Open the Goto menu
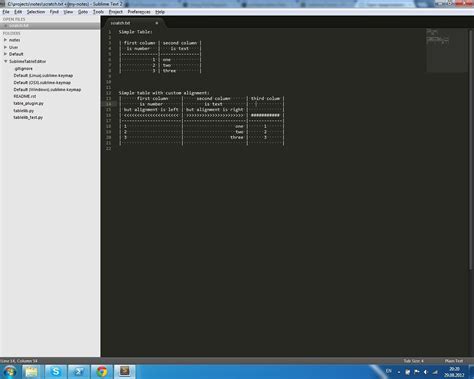Image resolution: width=474 pixels, height=379 pixels. point(83,12)
